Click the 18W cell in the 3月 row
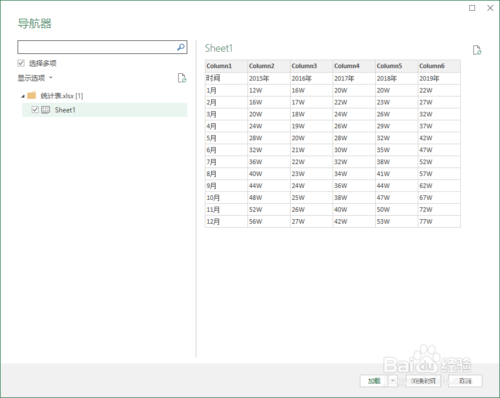 pos(311,114)
